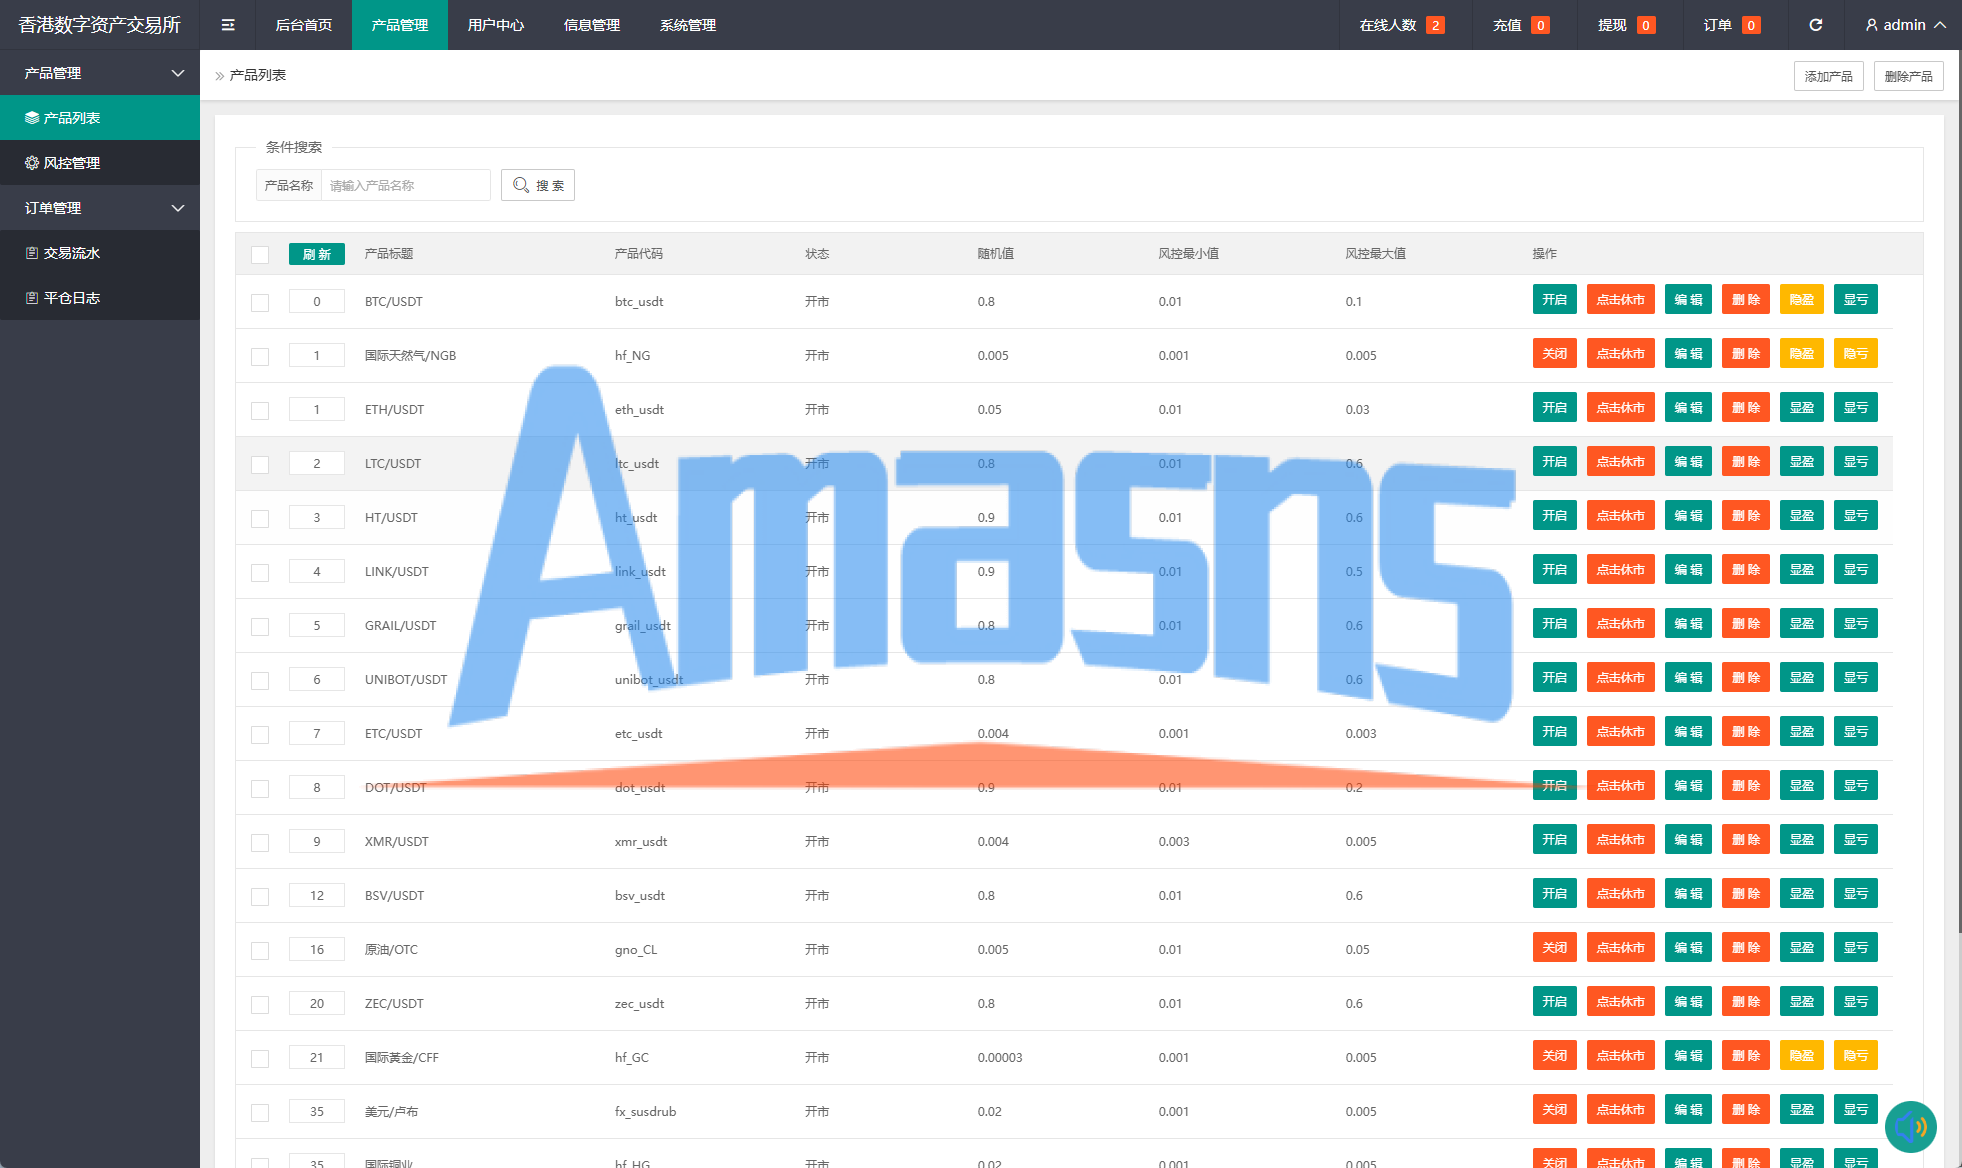This screenshot has height=1168, width=1962.
Task: Open the 系统管理 top menu
Action: (687, 25)
